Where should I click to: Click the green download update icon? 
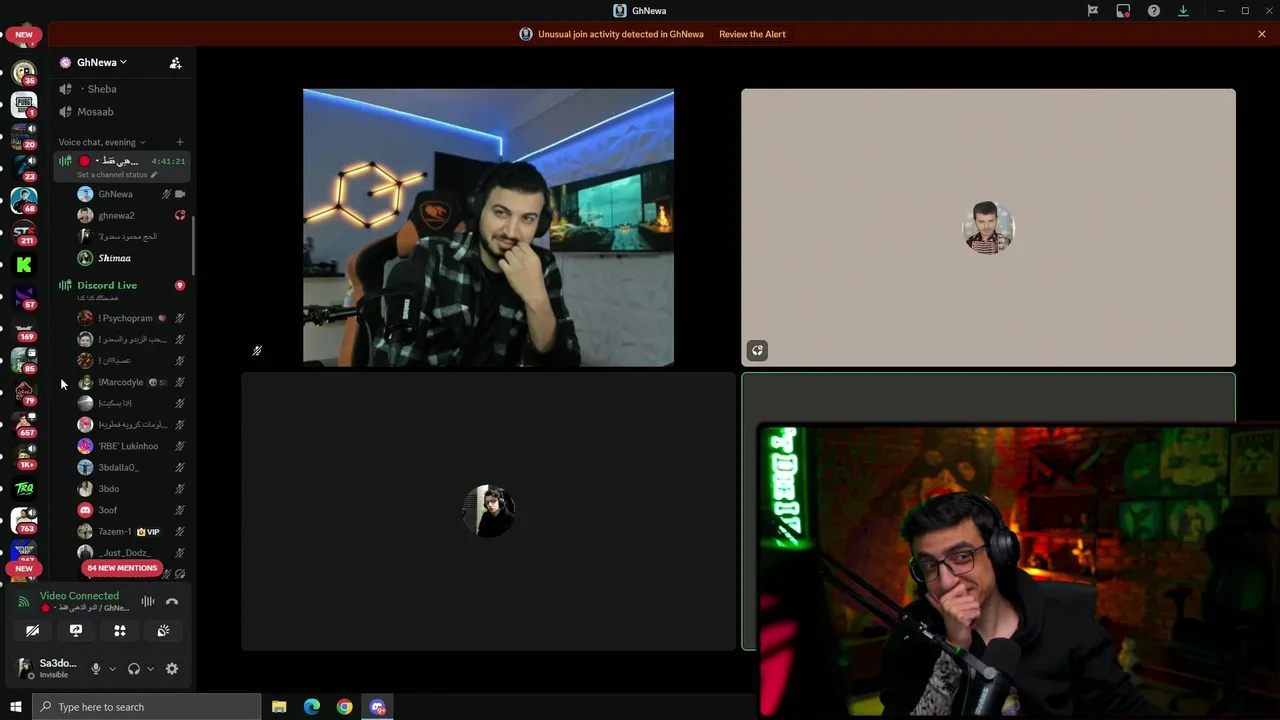(1183, 11)
